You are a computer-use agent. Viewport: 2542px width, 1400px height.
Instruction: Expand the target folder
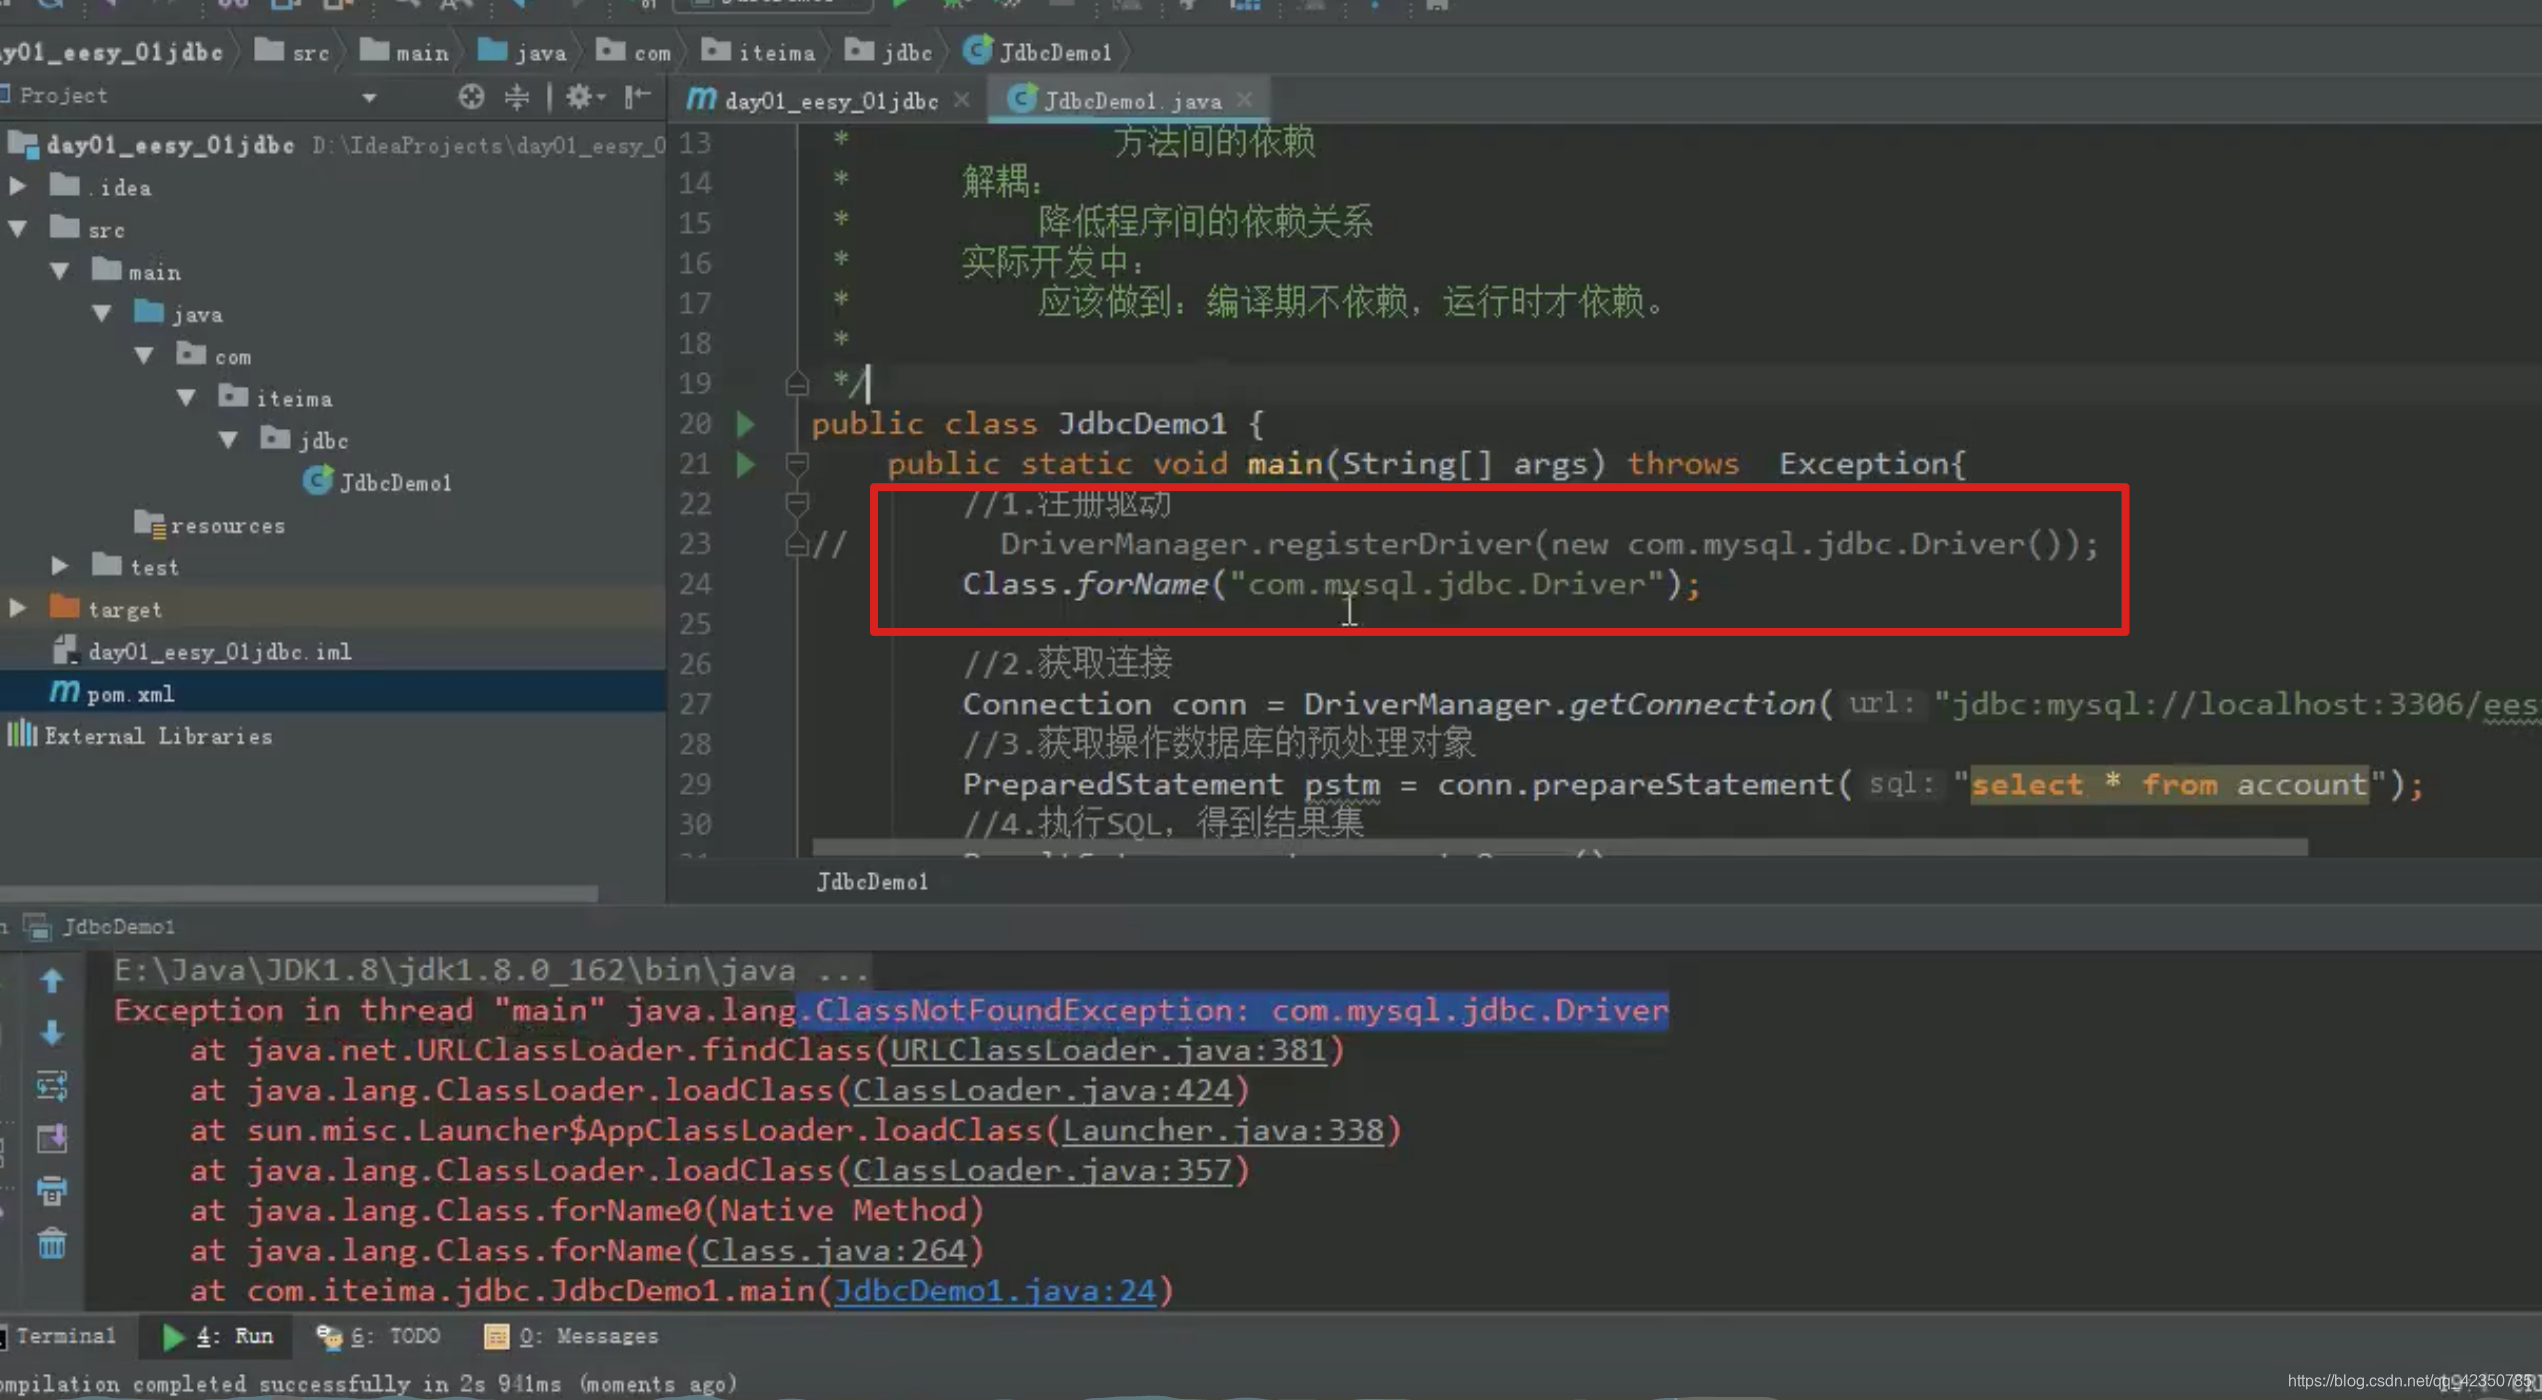(17, 608)
